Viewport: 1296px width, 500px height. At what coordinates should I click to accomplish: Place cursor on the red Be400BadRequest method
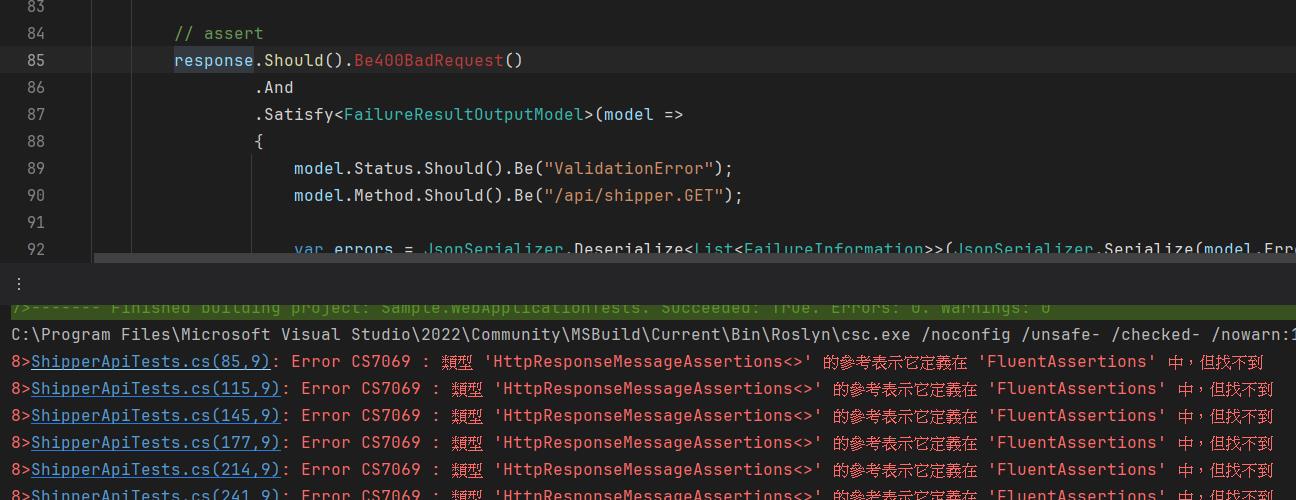(x=428, y=61)
